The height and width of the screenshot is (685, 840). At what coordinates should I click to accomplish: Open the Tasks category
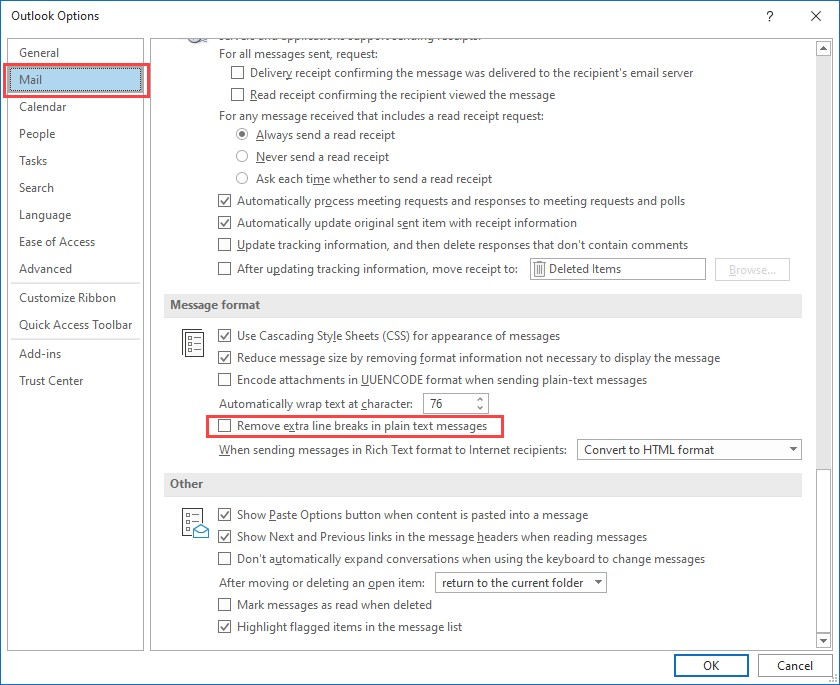click(76, 161)
